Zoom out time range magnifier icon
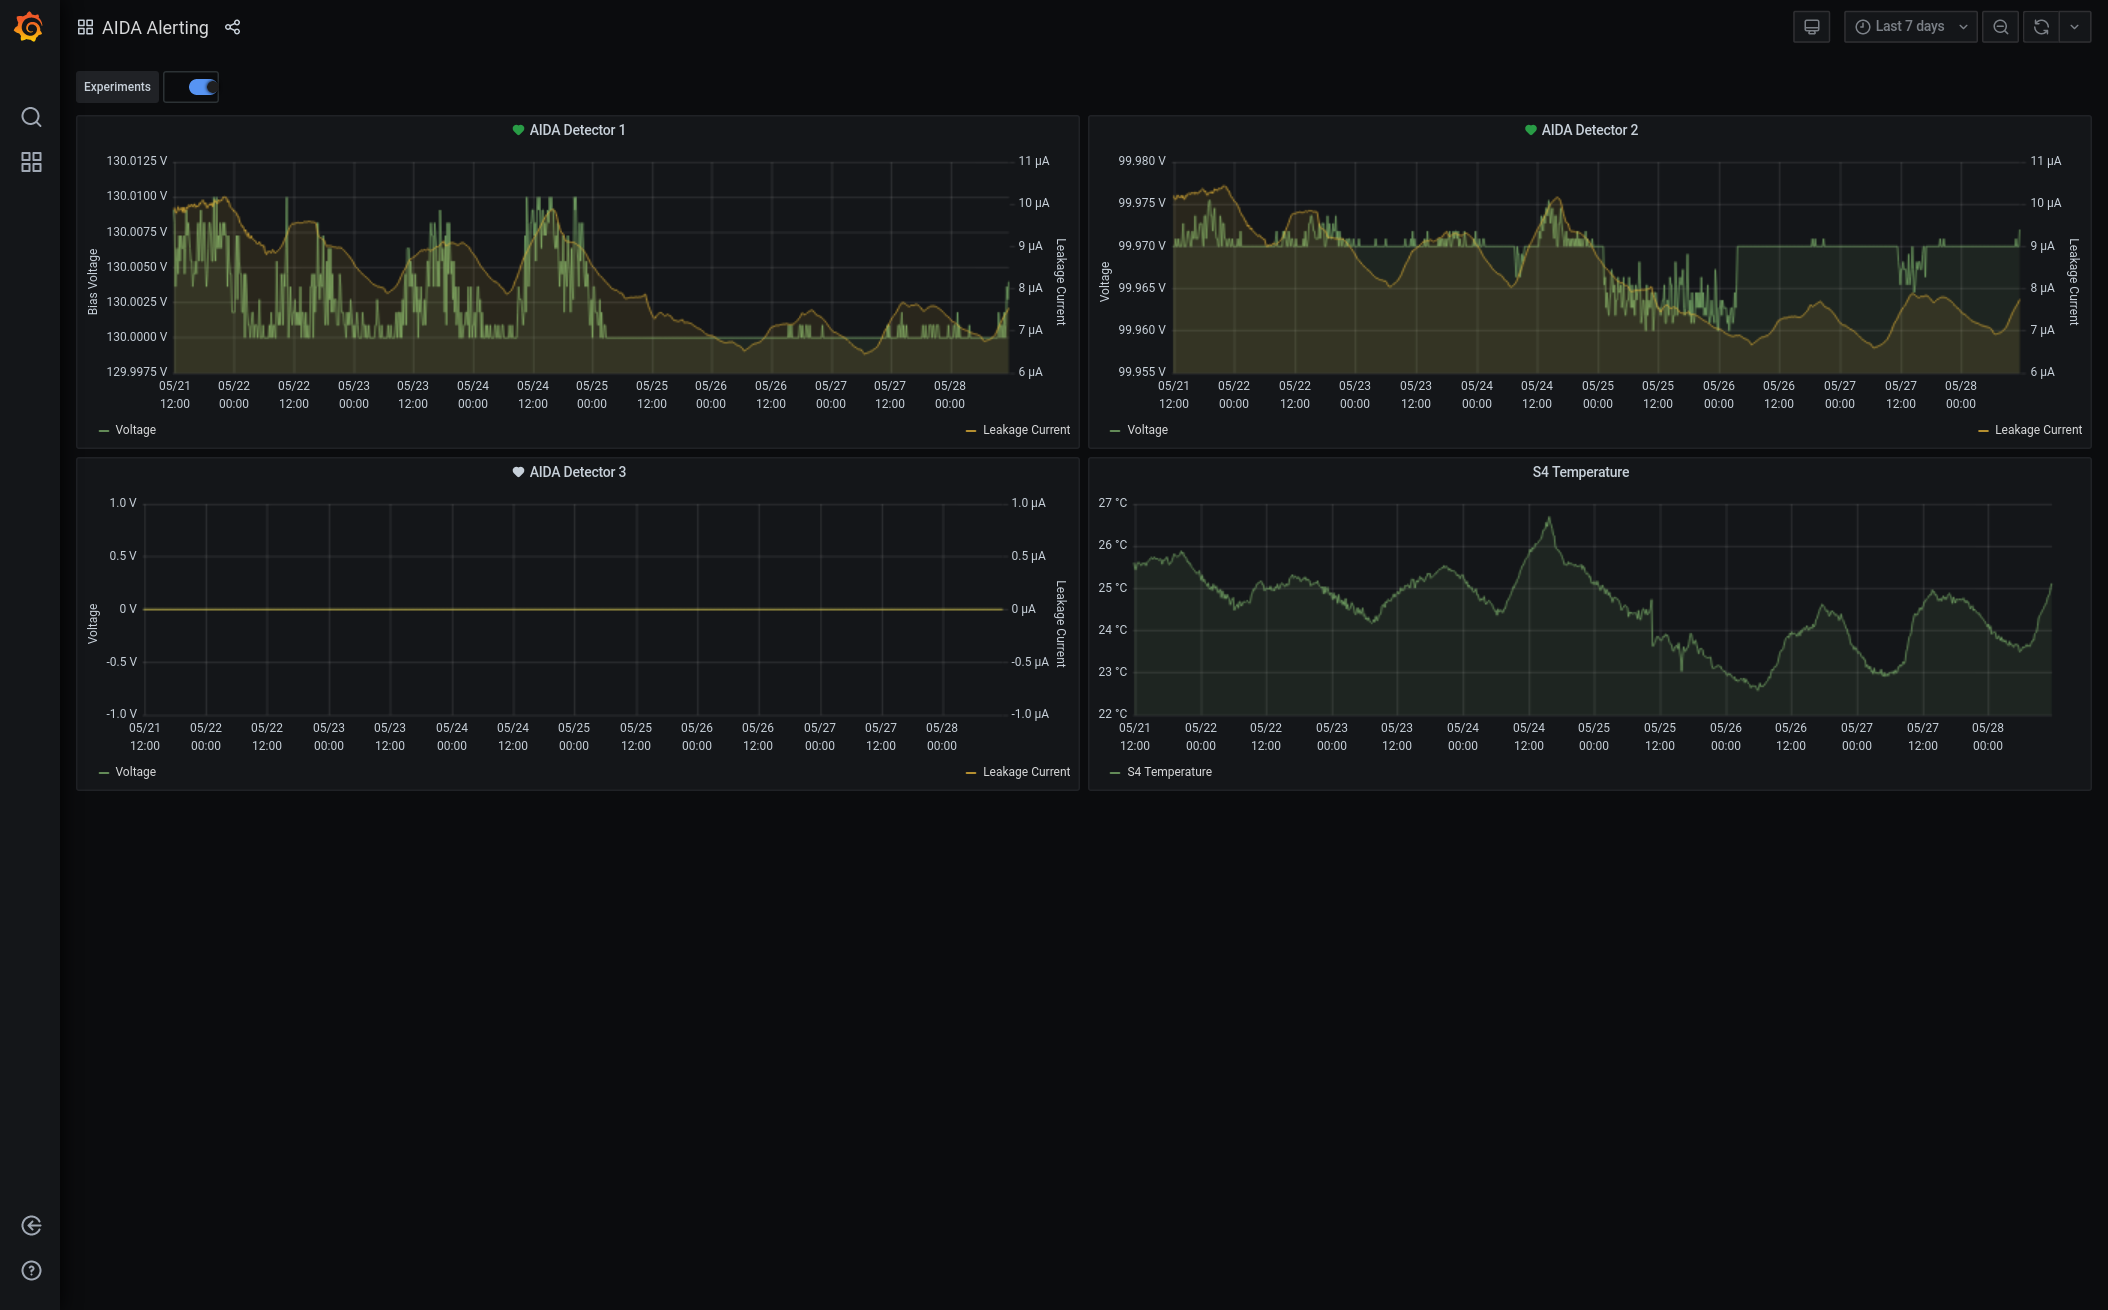 (x=2000, y=27)
